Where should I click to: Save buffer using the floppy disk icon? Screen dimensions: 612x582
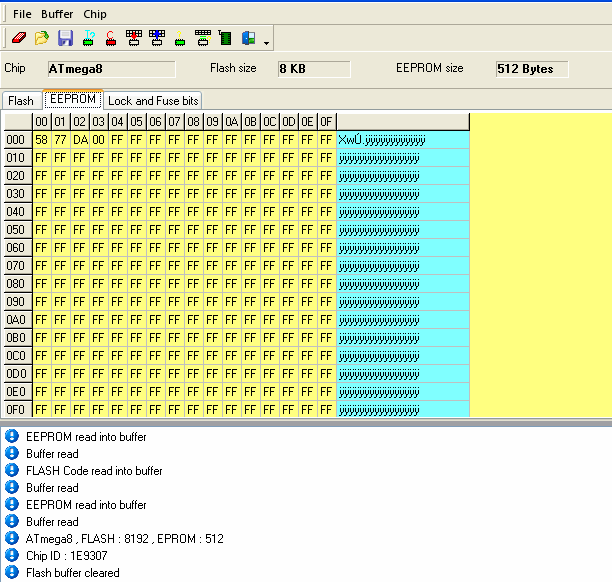pos(65,39)
